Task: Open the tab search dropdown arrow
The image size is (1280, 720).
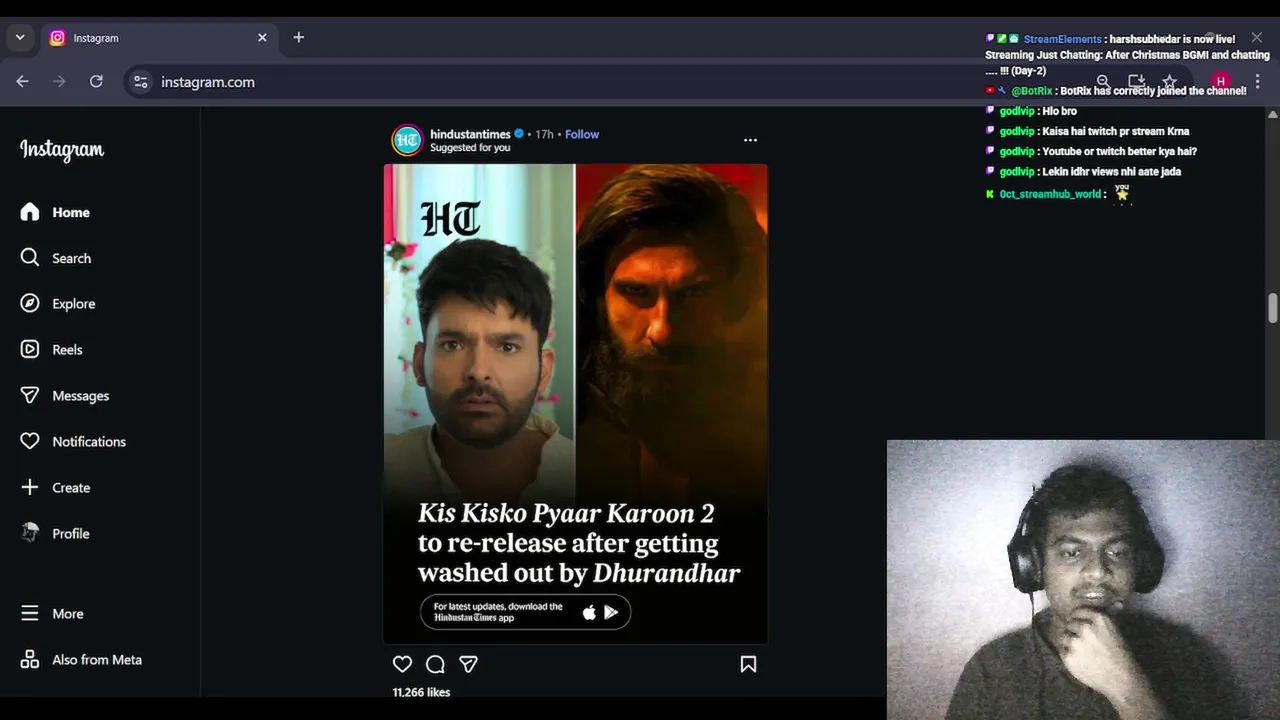Action: [x=20, y=38]
